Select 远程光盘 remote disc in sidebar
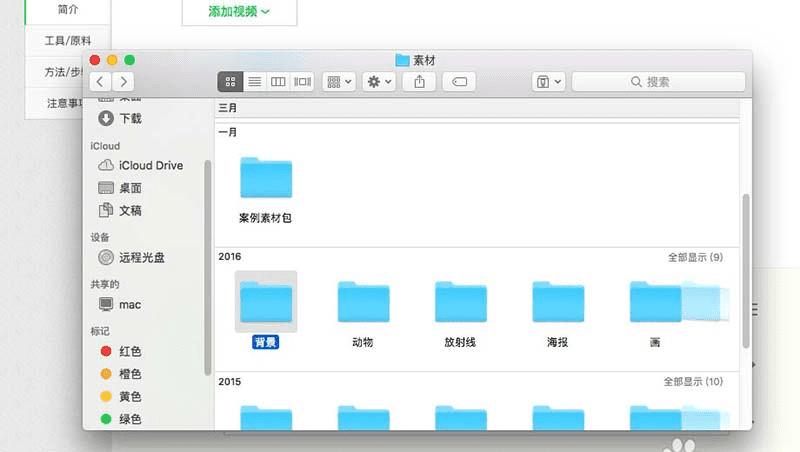The height and width of the screenshot is (452, 800). 132,258
